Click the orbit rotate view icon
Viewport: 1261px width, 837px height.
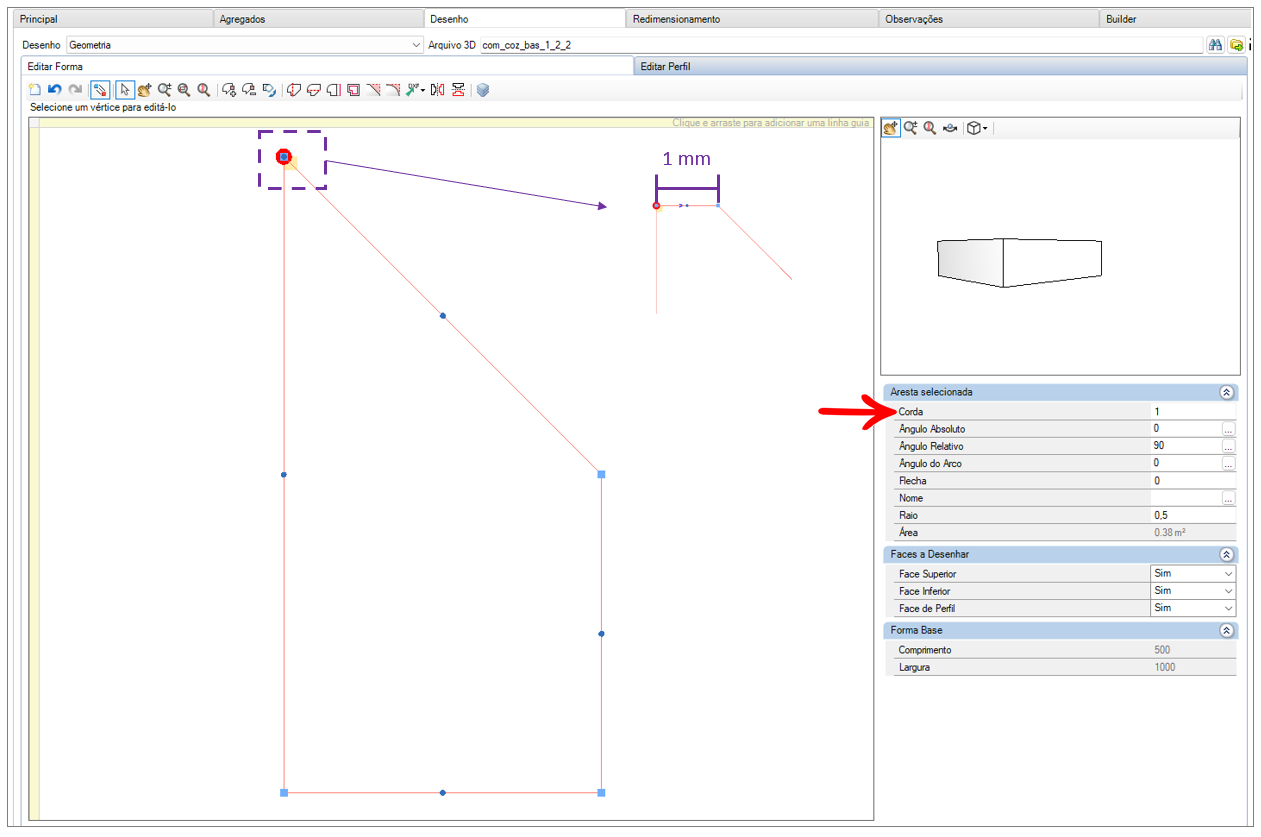coord(950,128)
